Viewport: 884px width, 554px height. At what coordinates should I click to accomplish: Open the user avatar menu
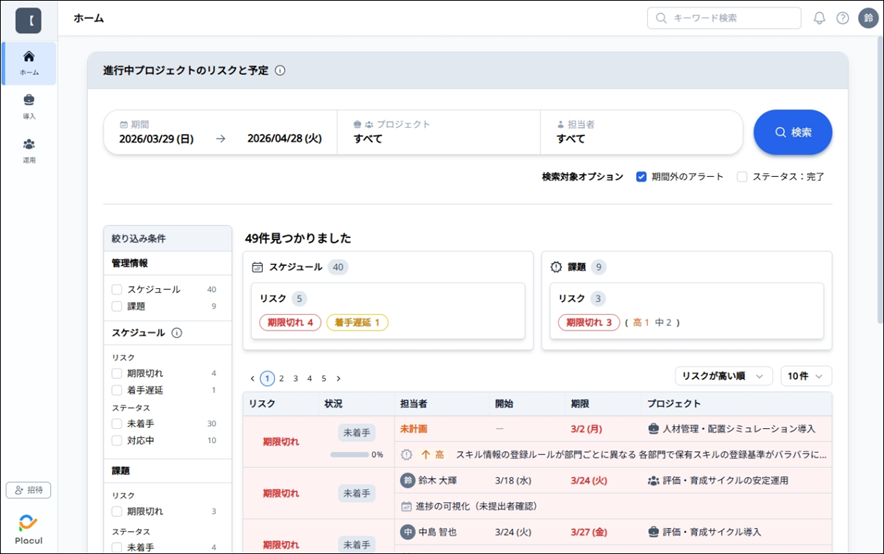click(x=867, y=18)
